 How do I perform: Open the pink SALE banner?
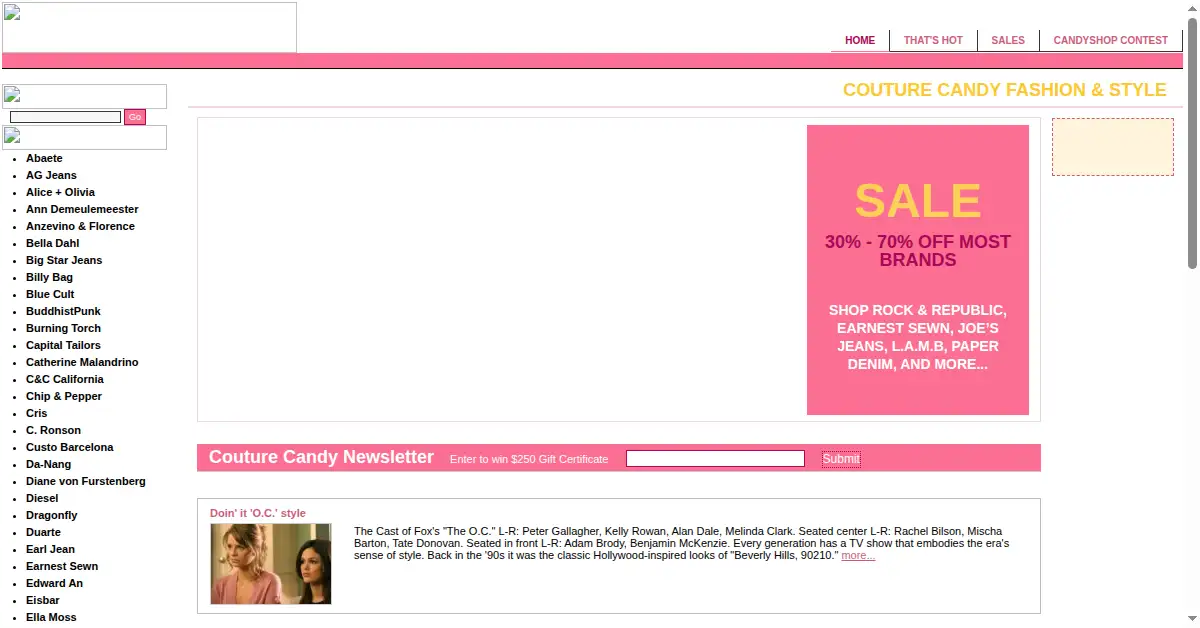(x=918, y=270)
